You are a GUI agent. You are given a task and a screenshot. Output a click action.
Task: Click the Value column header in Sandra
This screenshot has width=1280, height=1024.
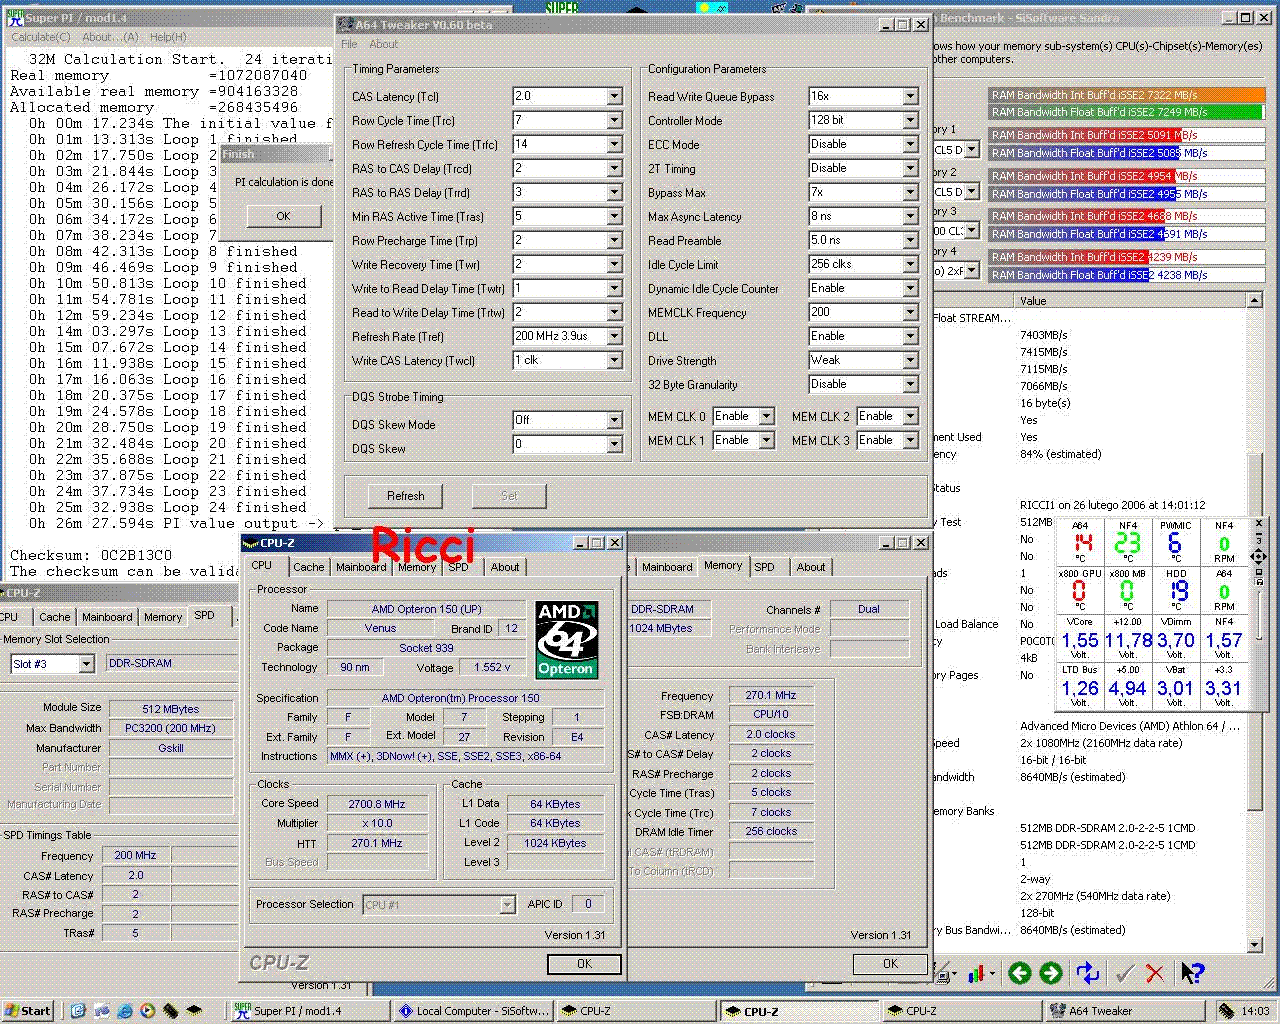click(x=1130, y=300)
